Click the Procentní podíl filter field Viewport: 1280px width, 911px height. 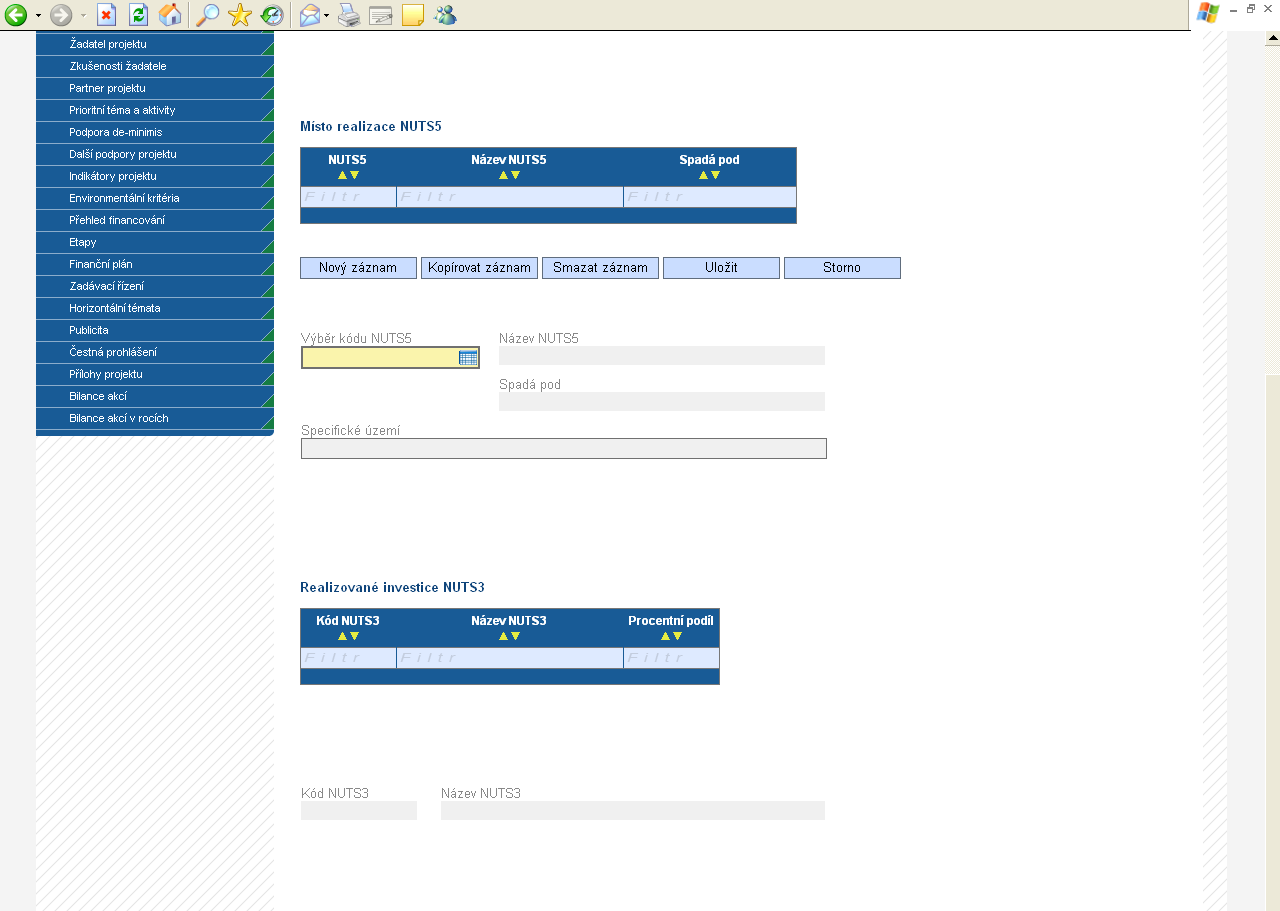point(671,658)
